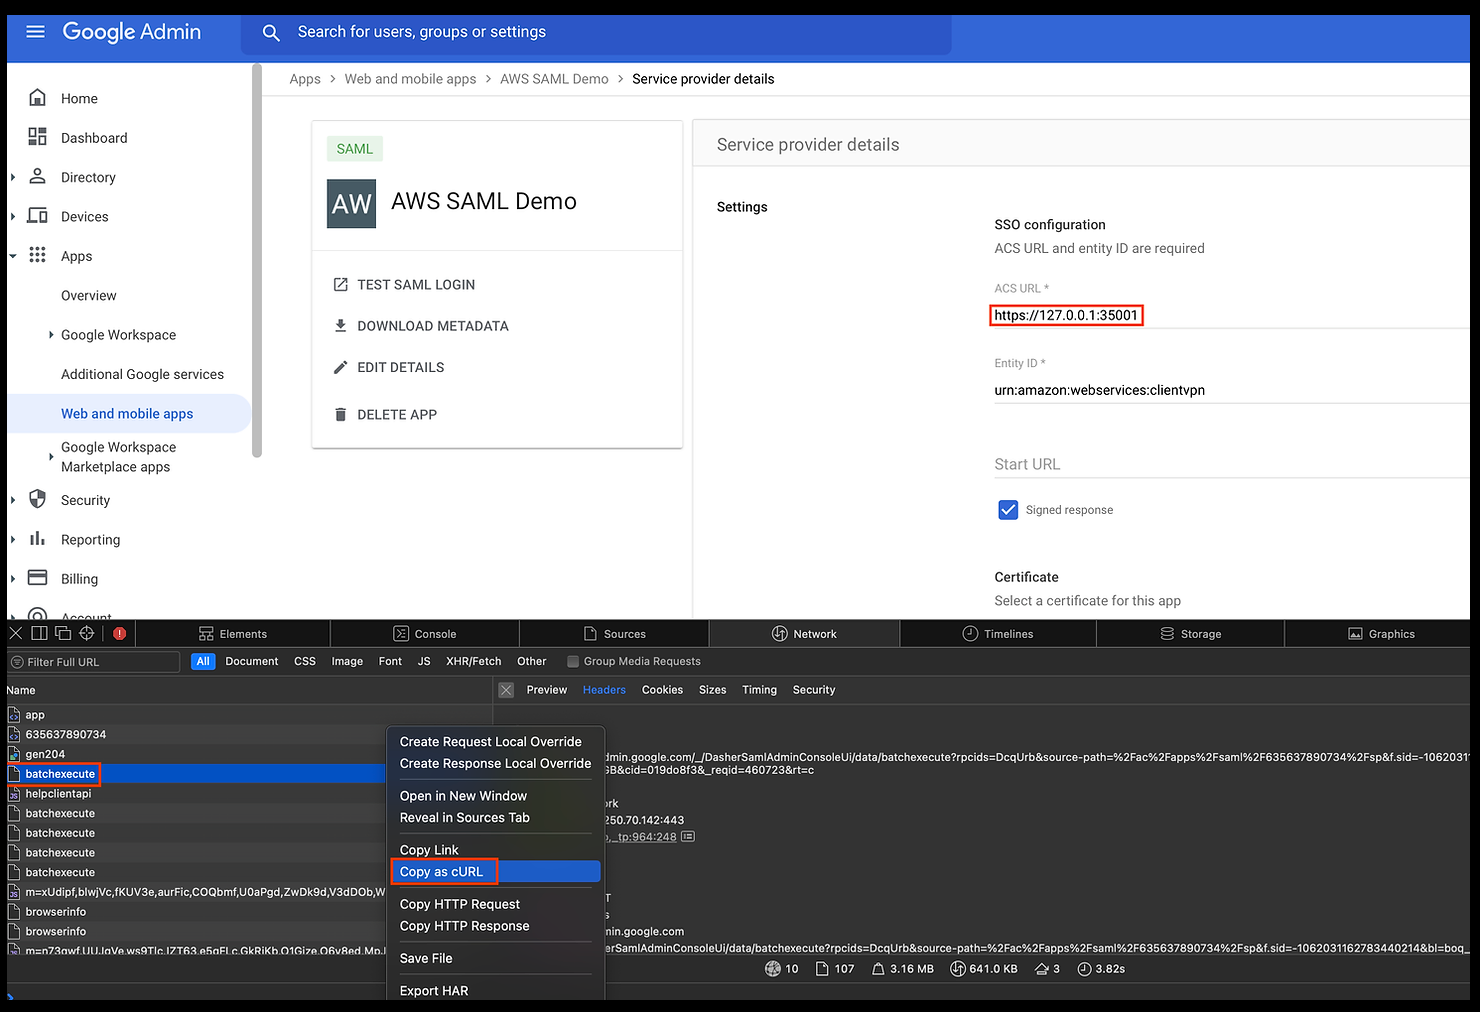Click the red error indicator icon

(x=120, y=633)
